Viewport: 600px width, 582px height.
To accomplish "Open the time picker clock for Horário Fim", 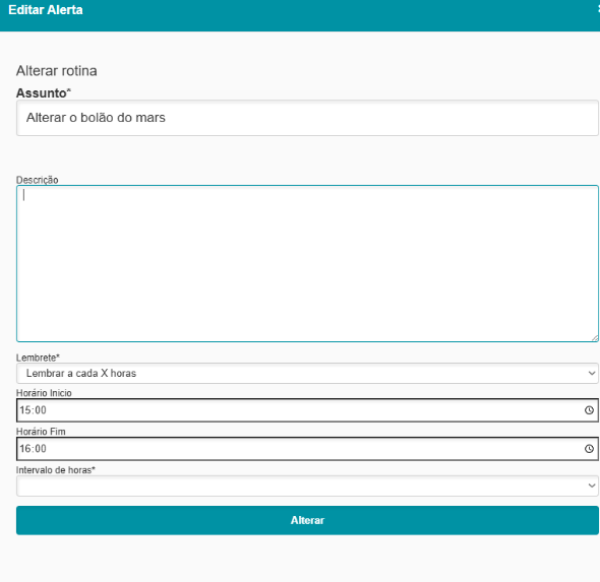I will [589, 449].
